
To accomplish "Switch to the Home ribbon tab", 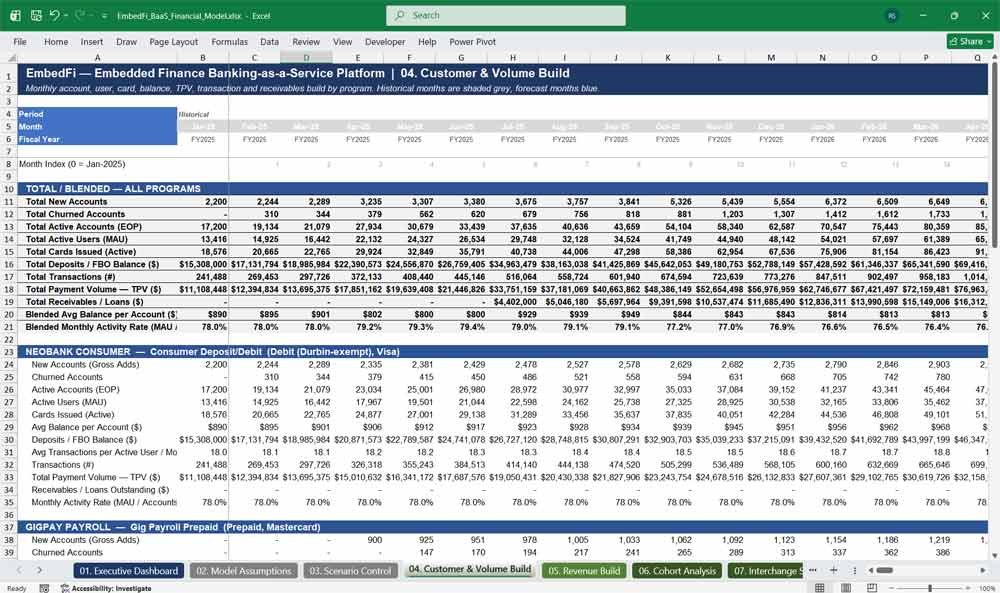I will click(x=56, y=41).
